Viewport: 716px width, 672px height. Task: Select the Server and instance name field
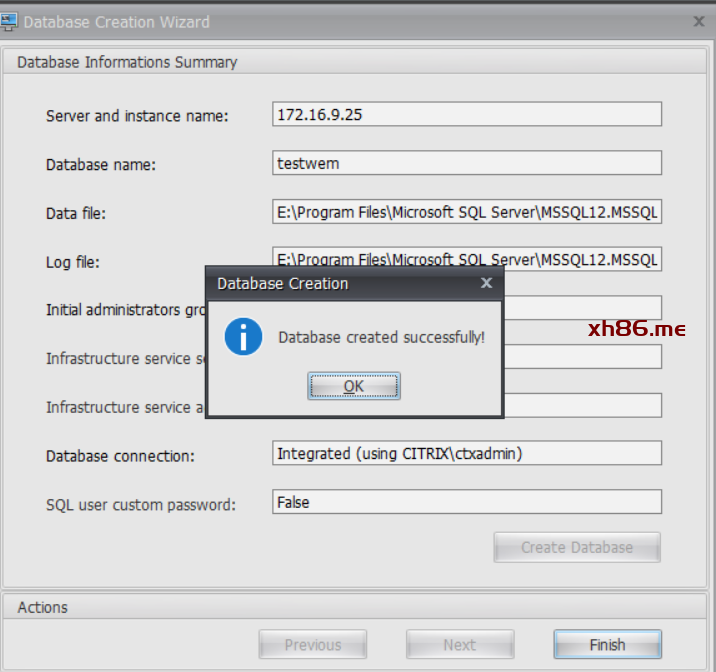click(x=466, y=114)
